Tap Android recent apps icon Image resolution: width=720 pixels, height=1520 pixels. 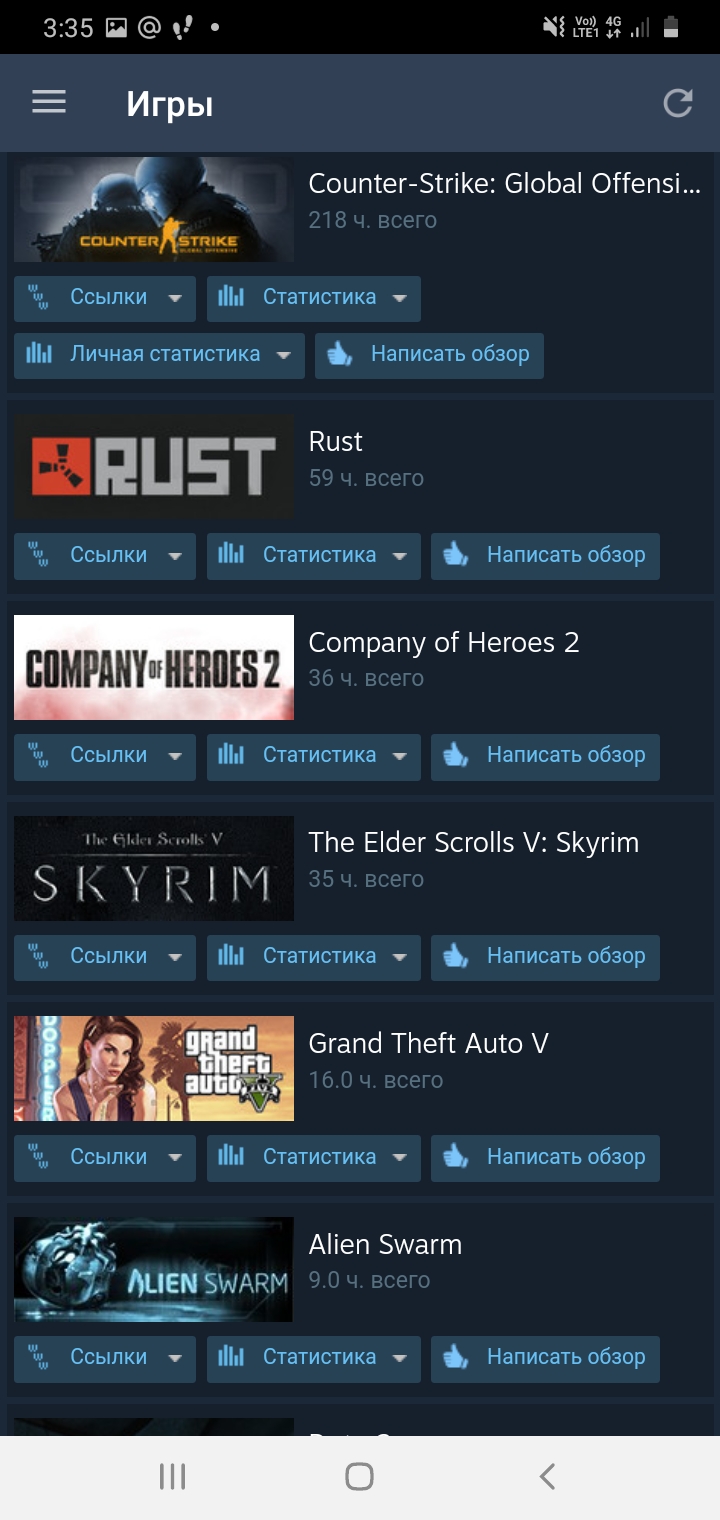click(x=173, y=1476)
